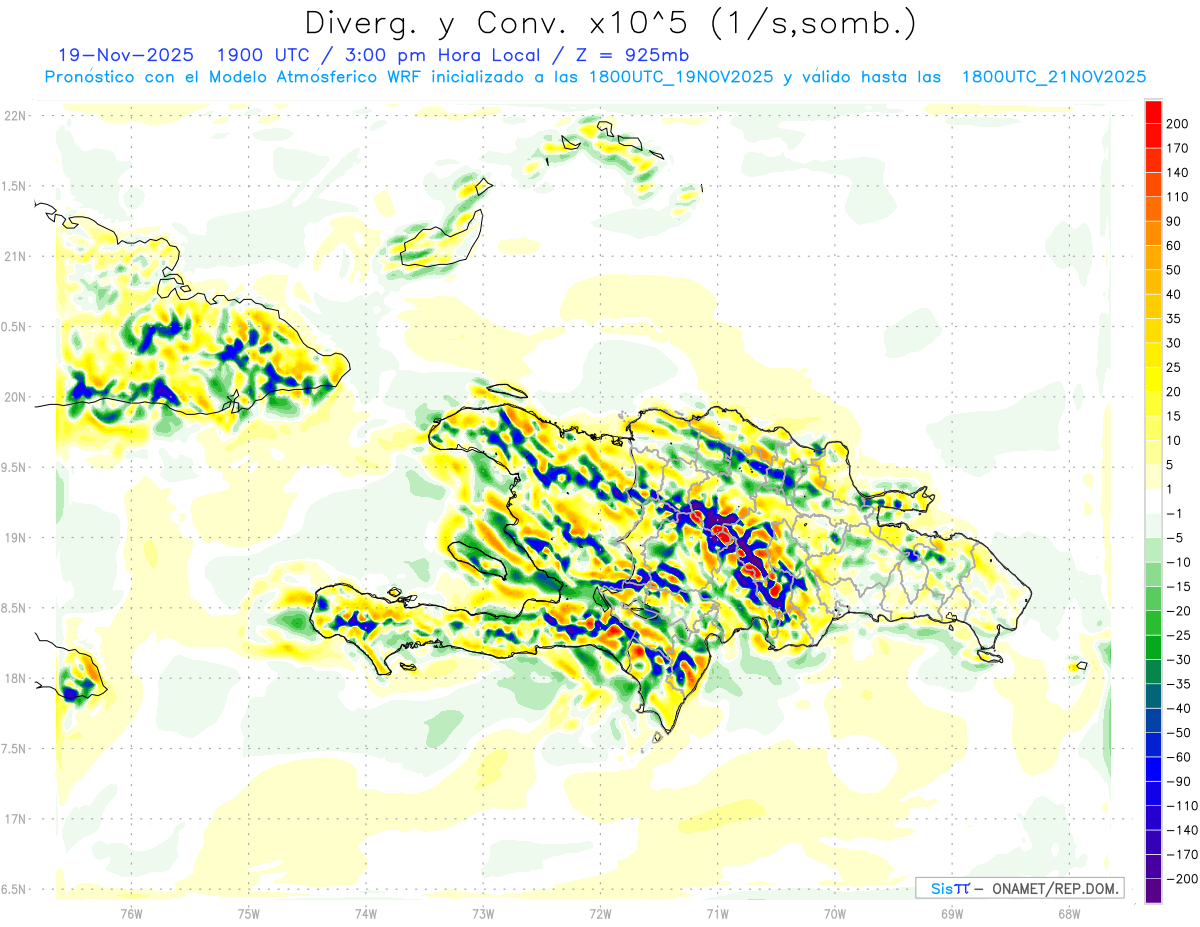
Task: Click the "-90" value on color scale
Action: [1177, 781]
